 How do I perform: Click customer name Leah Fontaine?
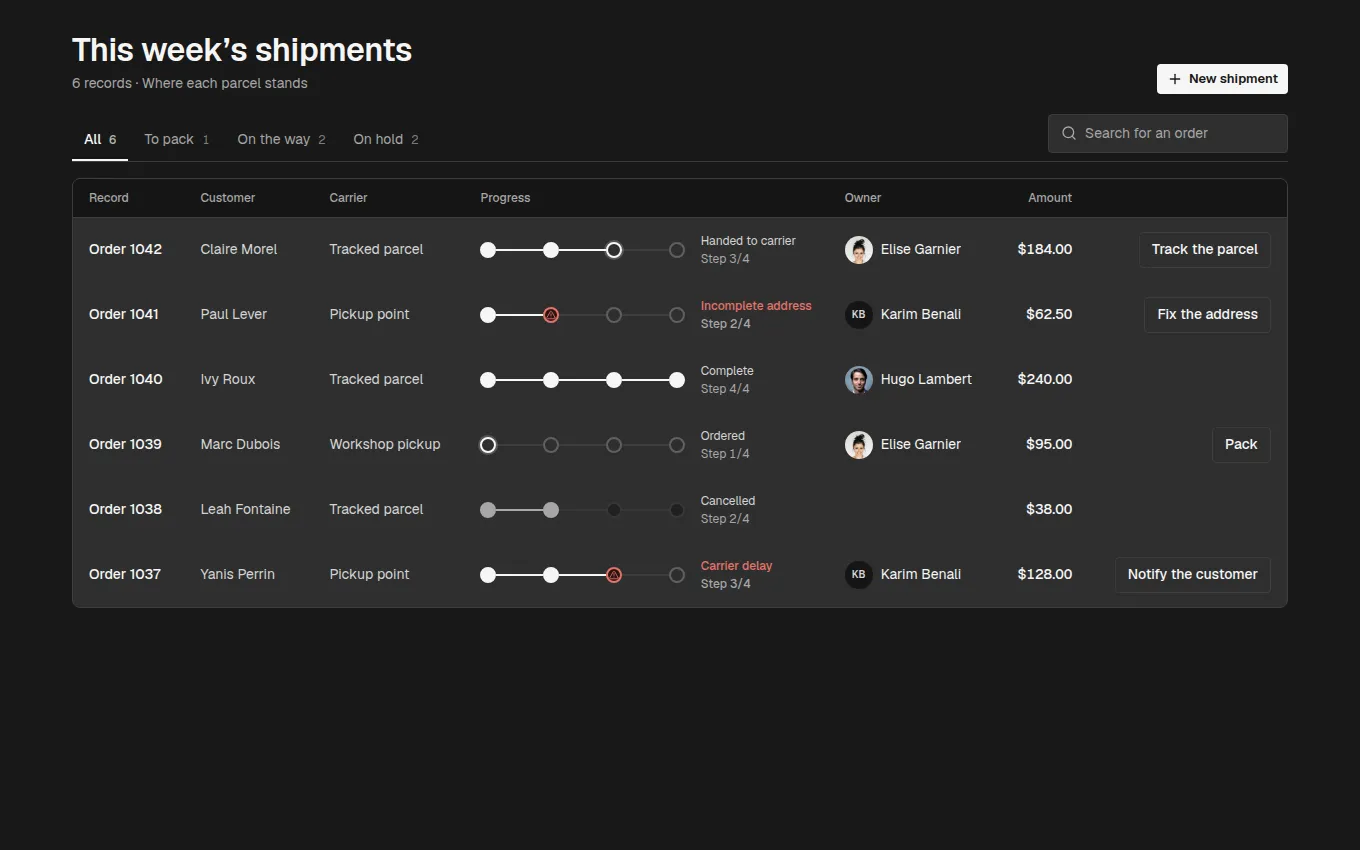[246, 510]
